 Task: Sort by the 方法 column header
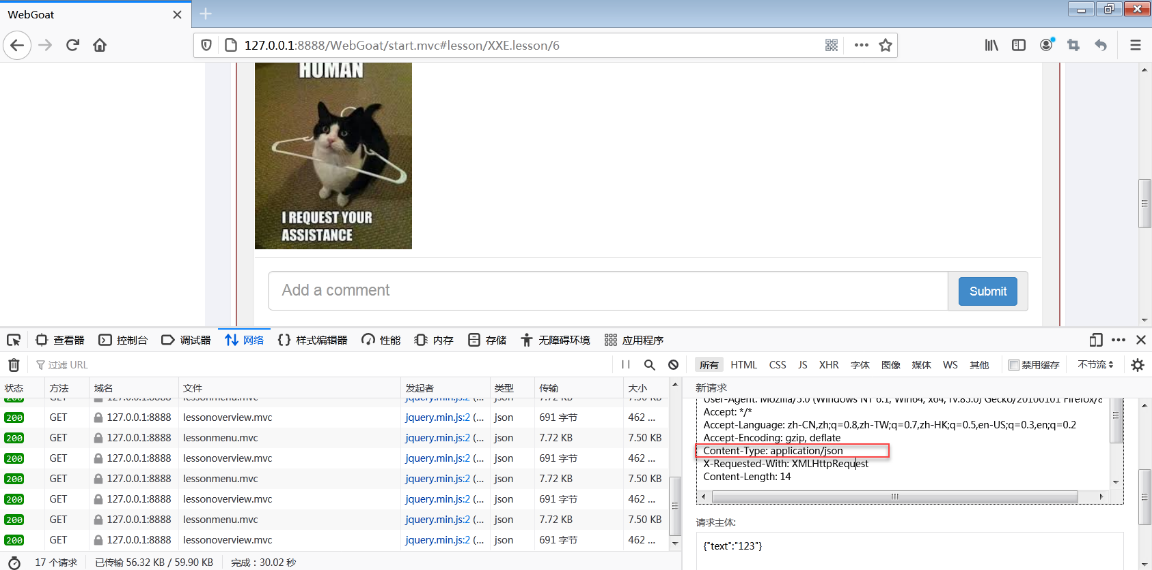coord(65,387)
